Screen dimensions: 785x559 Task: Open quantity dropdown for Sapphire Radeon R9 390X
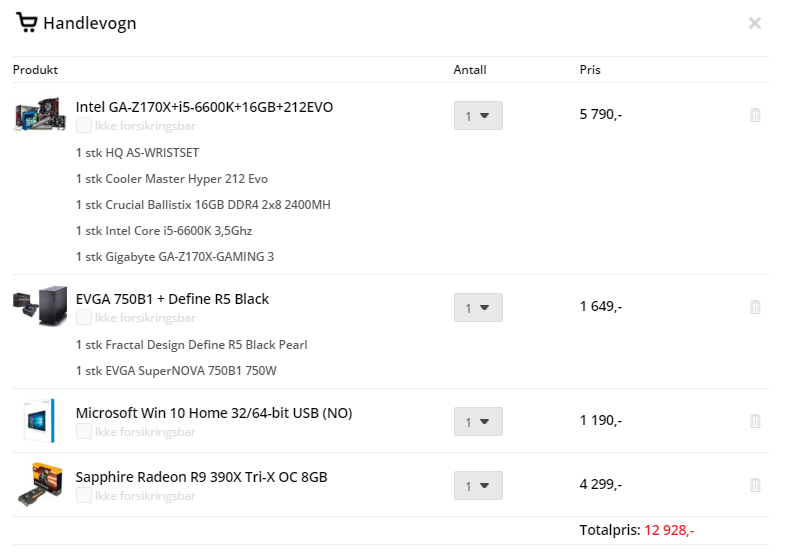pyautogui.click(x=478, y=485)
